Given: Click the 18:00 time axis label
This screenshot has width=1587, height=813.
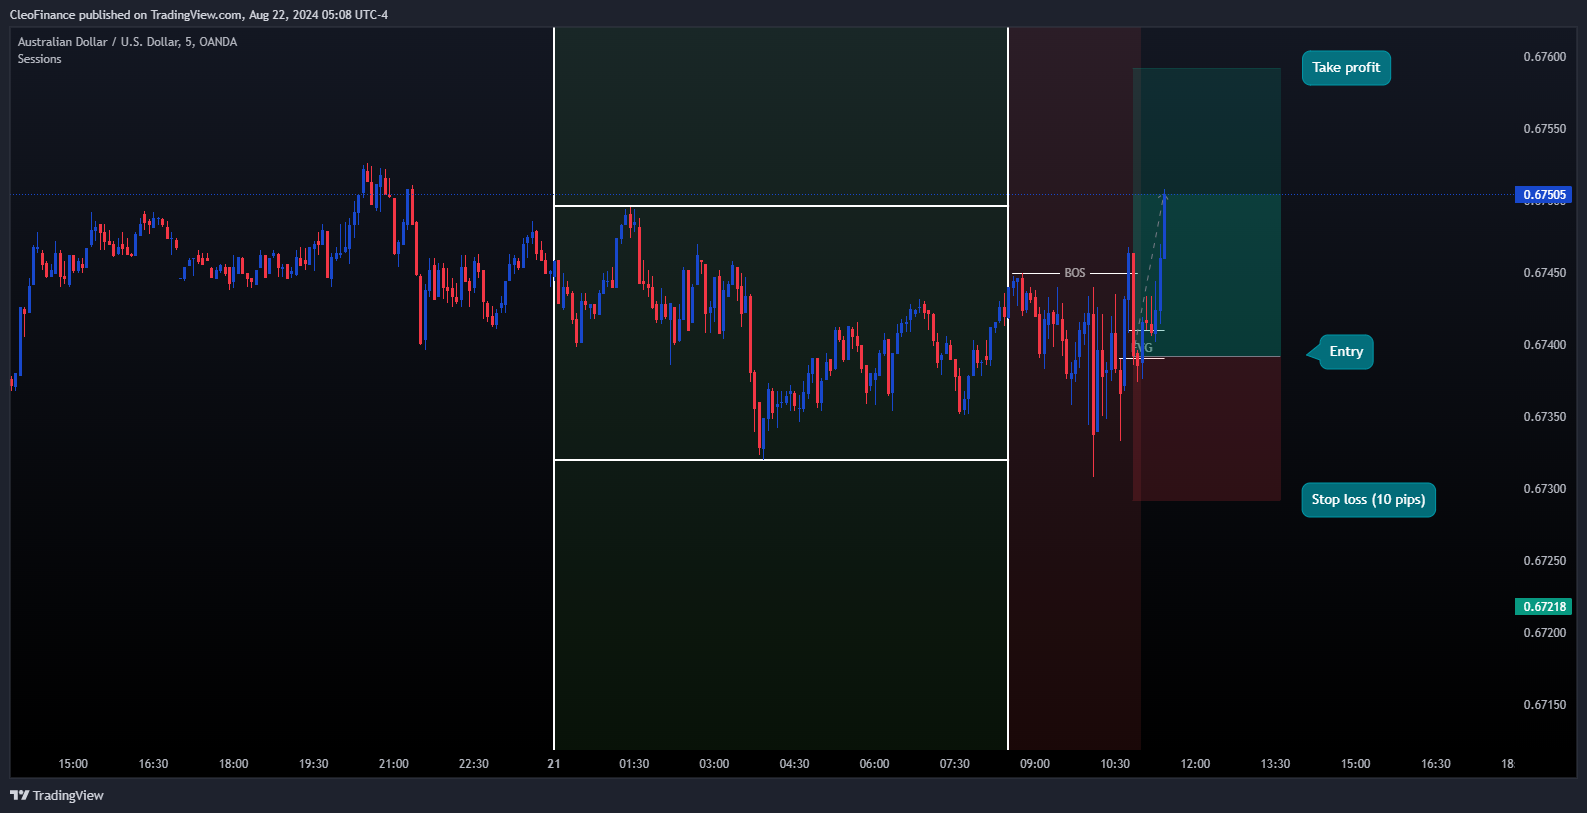Looking at the screenshot, I should (233, 764).
